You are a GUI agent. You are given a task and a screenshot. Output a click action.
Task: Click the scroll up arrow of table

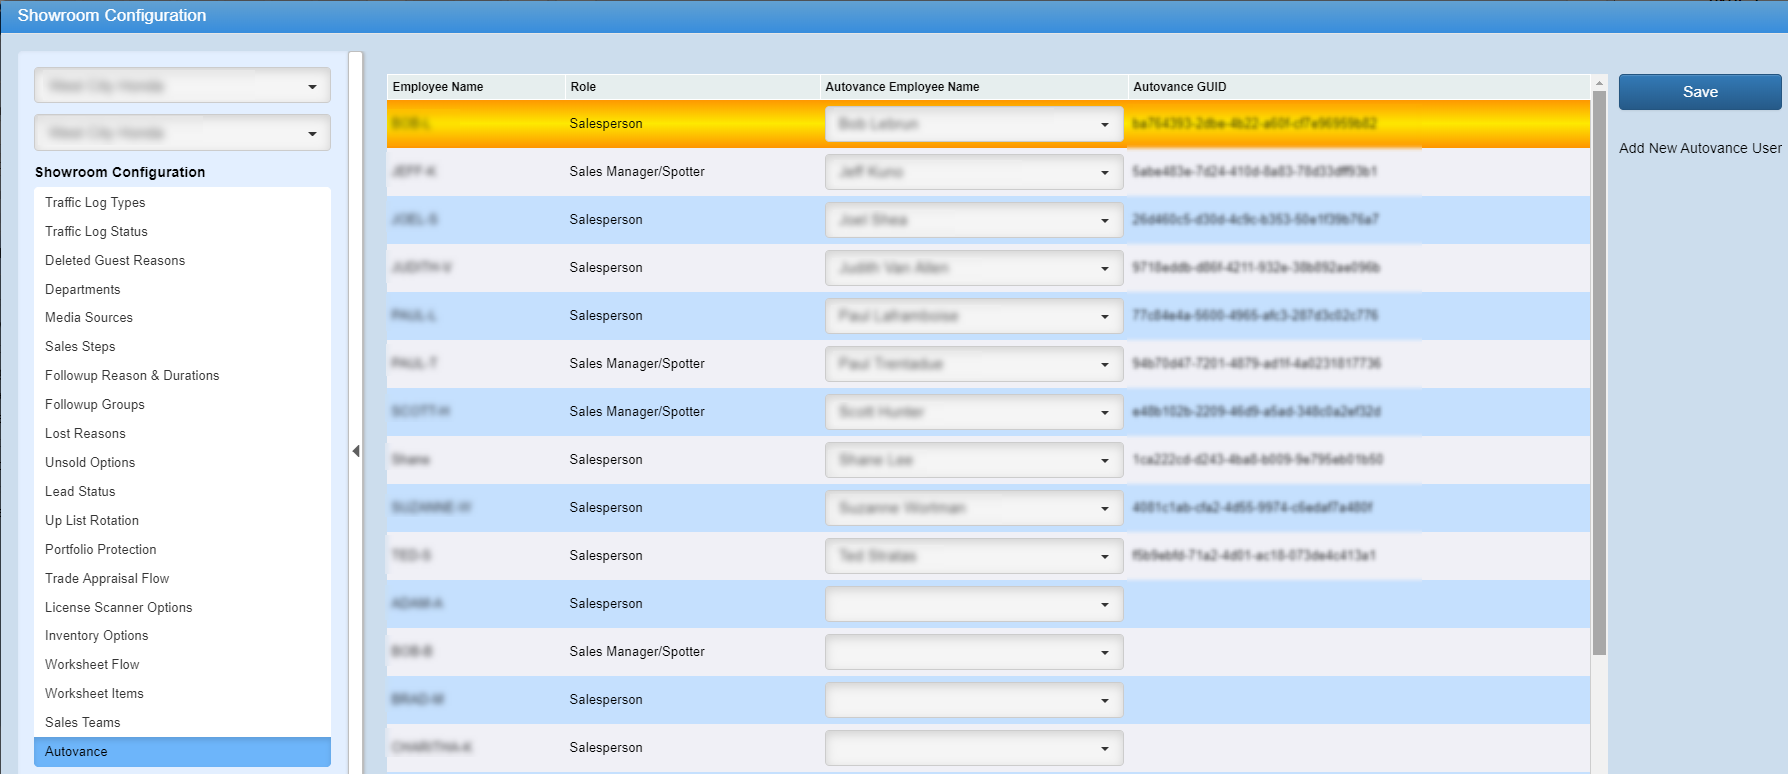tap(1599, 83)
